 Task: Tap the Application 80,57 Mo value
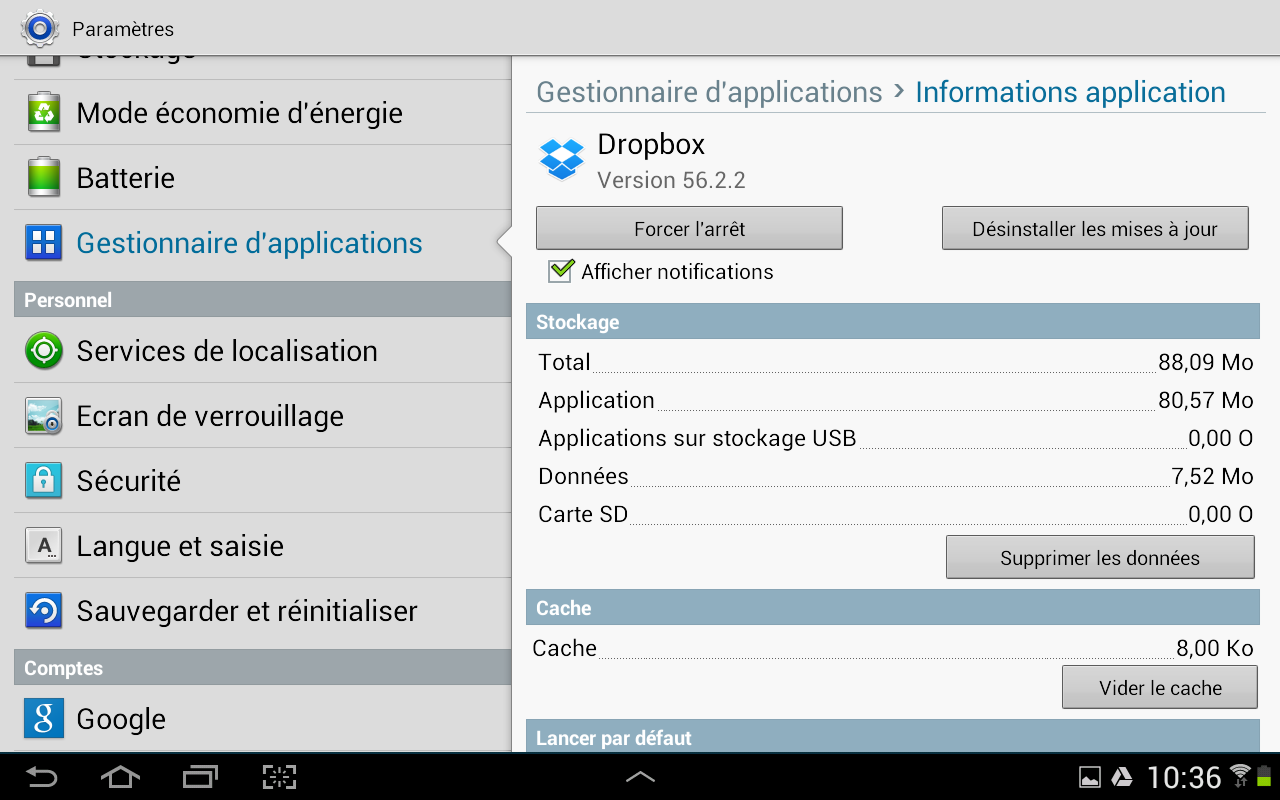click(1205, 400)
